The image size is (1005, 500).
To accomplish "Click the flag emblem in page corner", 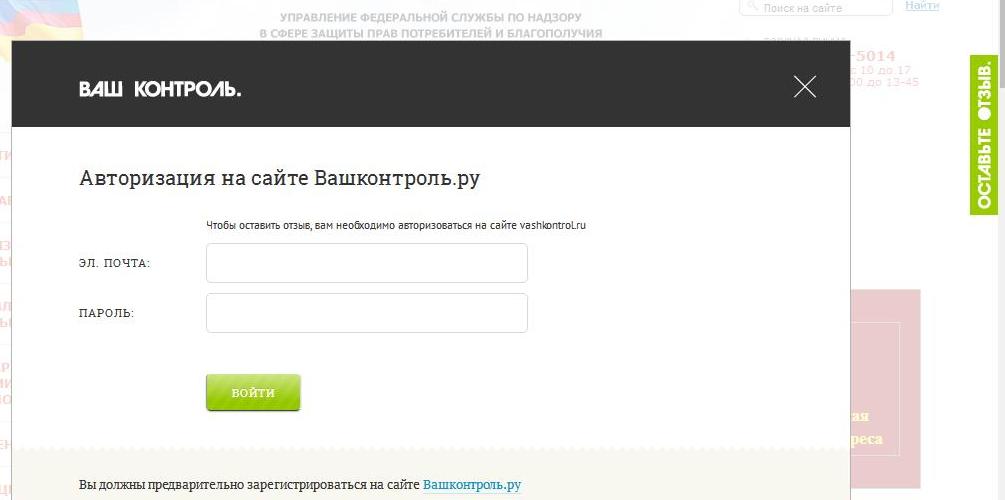I will pyautogui.click(x=41, y=21).
